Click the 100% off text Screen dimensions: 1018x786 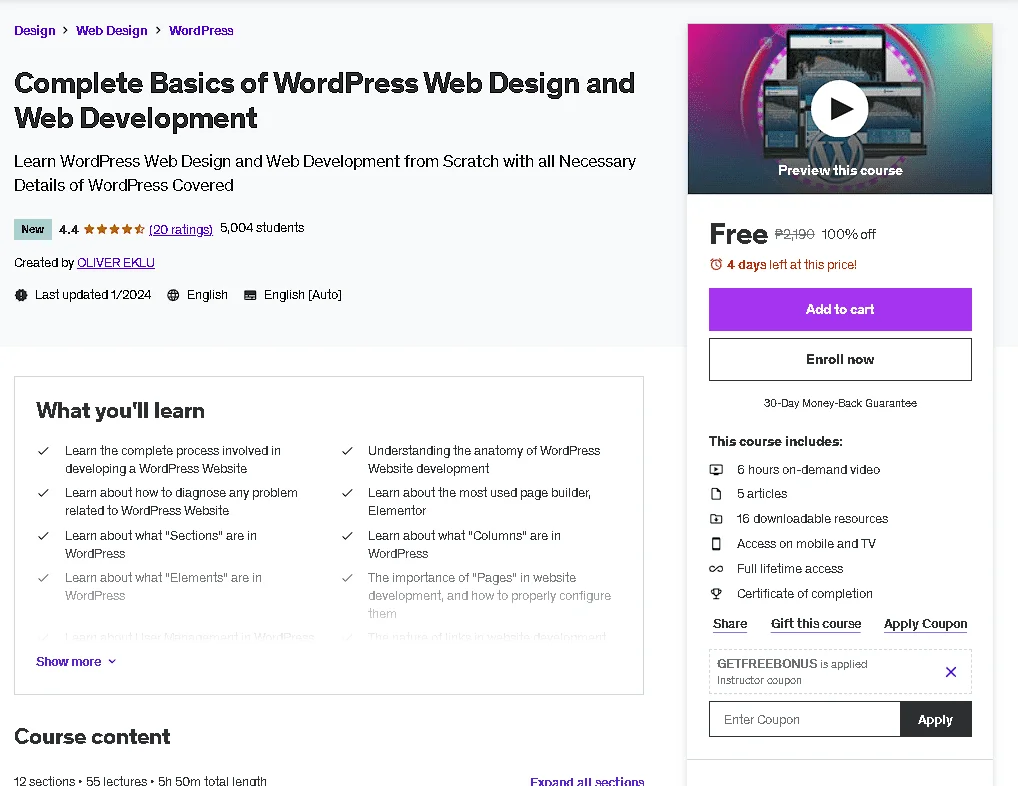click(x=849, y=234)
